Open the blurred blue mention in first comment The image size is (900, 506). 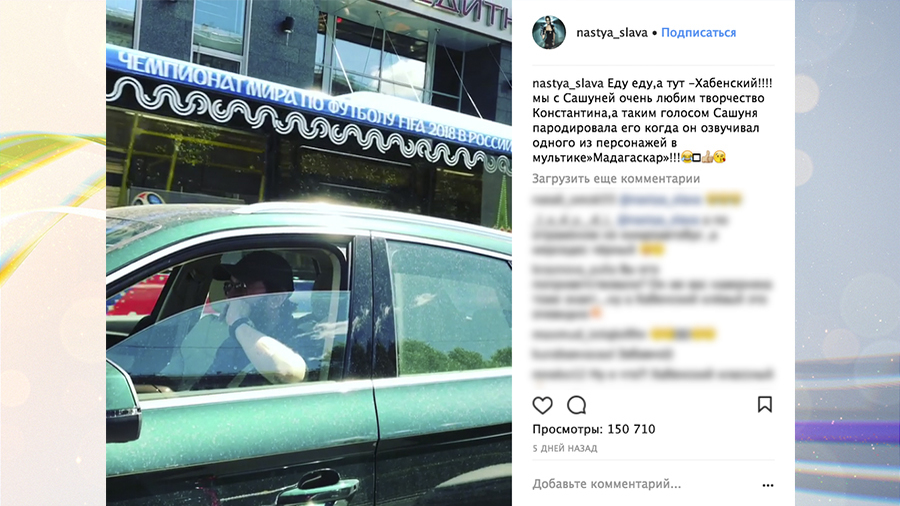click(x=660, y=200)
